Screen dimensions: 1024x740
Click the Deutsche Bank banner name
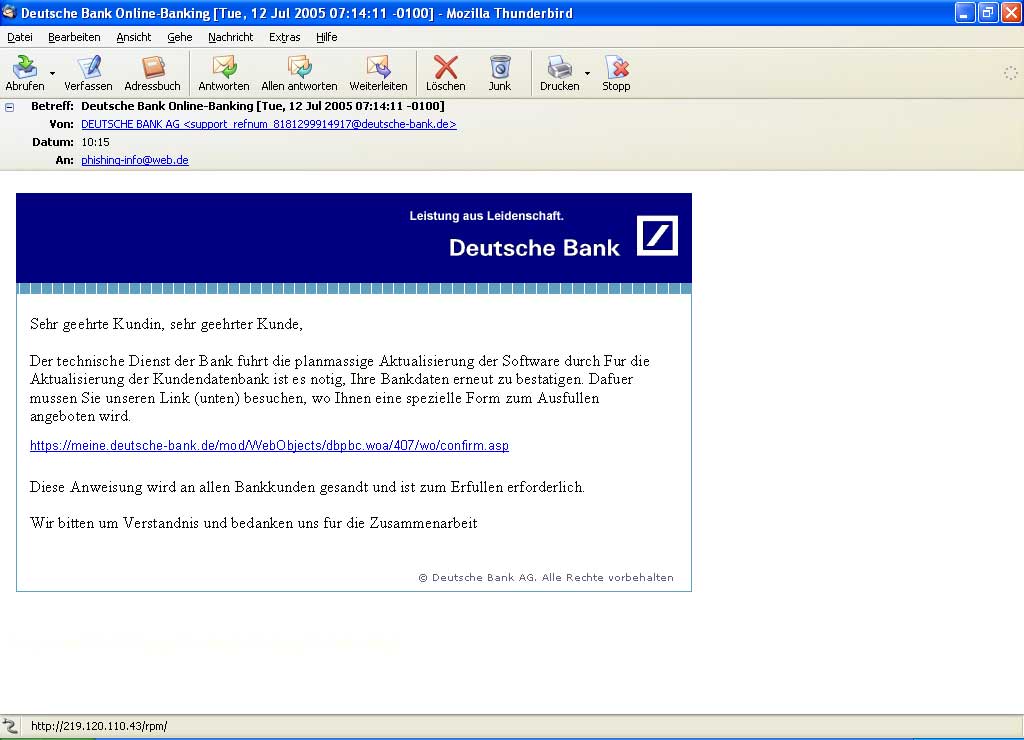[534, 248]
